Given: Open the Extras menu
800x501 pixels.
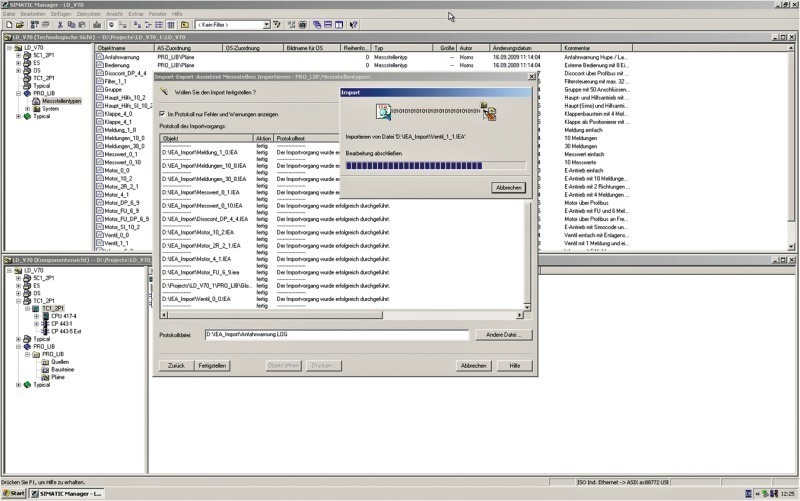Looking at the screenshot, I should pos(136,13).
